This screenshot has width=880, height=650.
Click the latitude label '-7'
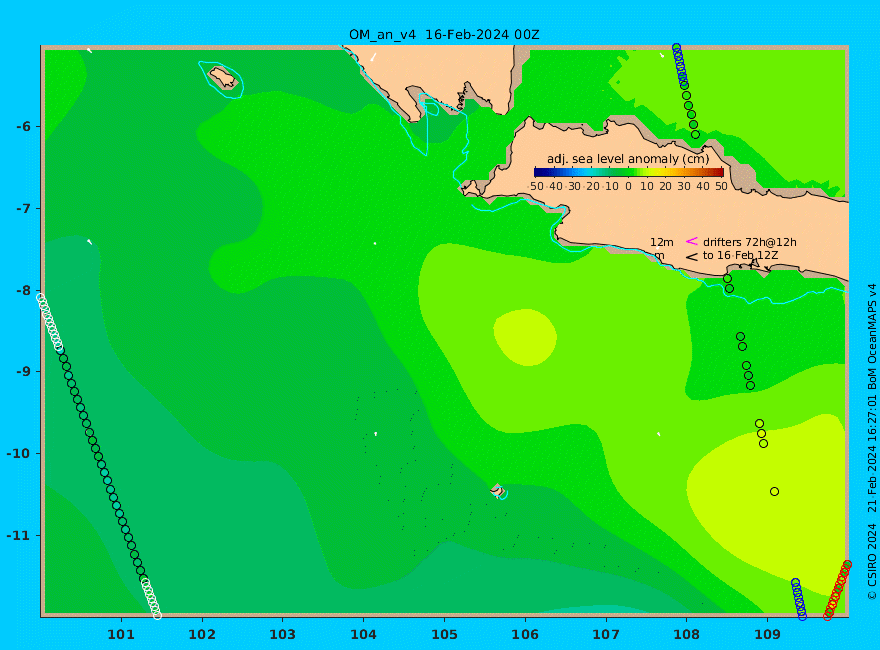[x=23, y=208]
